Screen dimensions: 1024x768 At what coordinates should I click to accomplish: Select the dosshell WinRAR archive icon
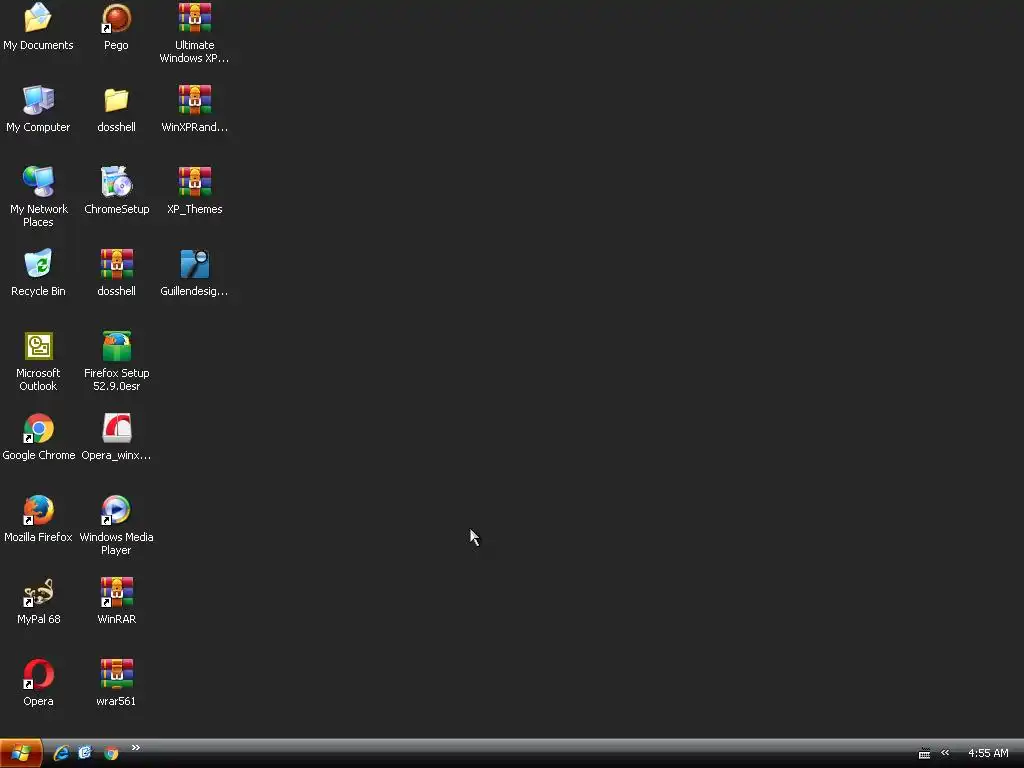(x=116, y=264)
